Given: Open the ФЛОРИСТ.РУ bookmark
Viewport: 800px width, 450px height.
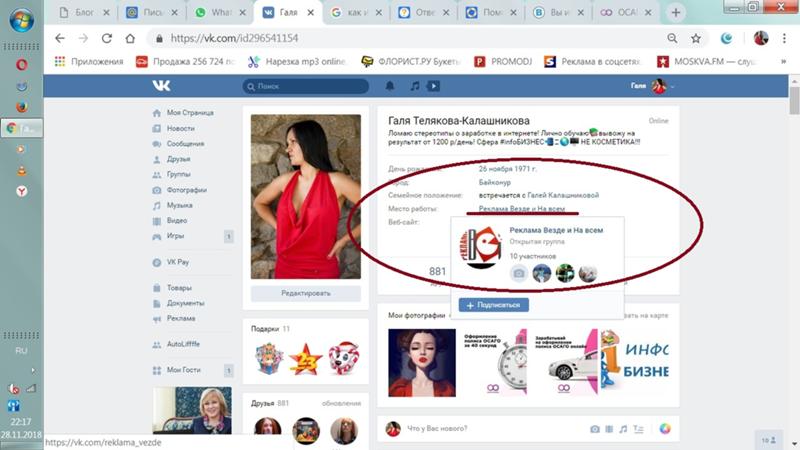Looking at the screenshot, I should (x=411, y=61).
